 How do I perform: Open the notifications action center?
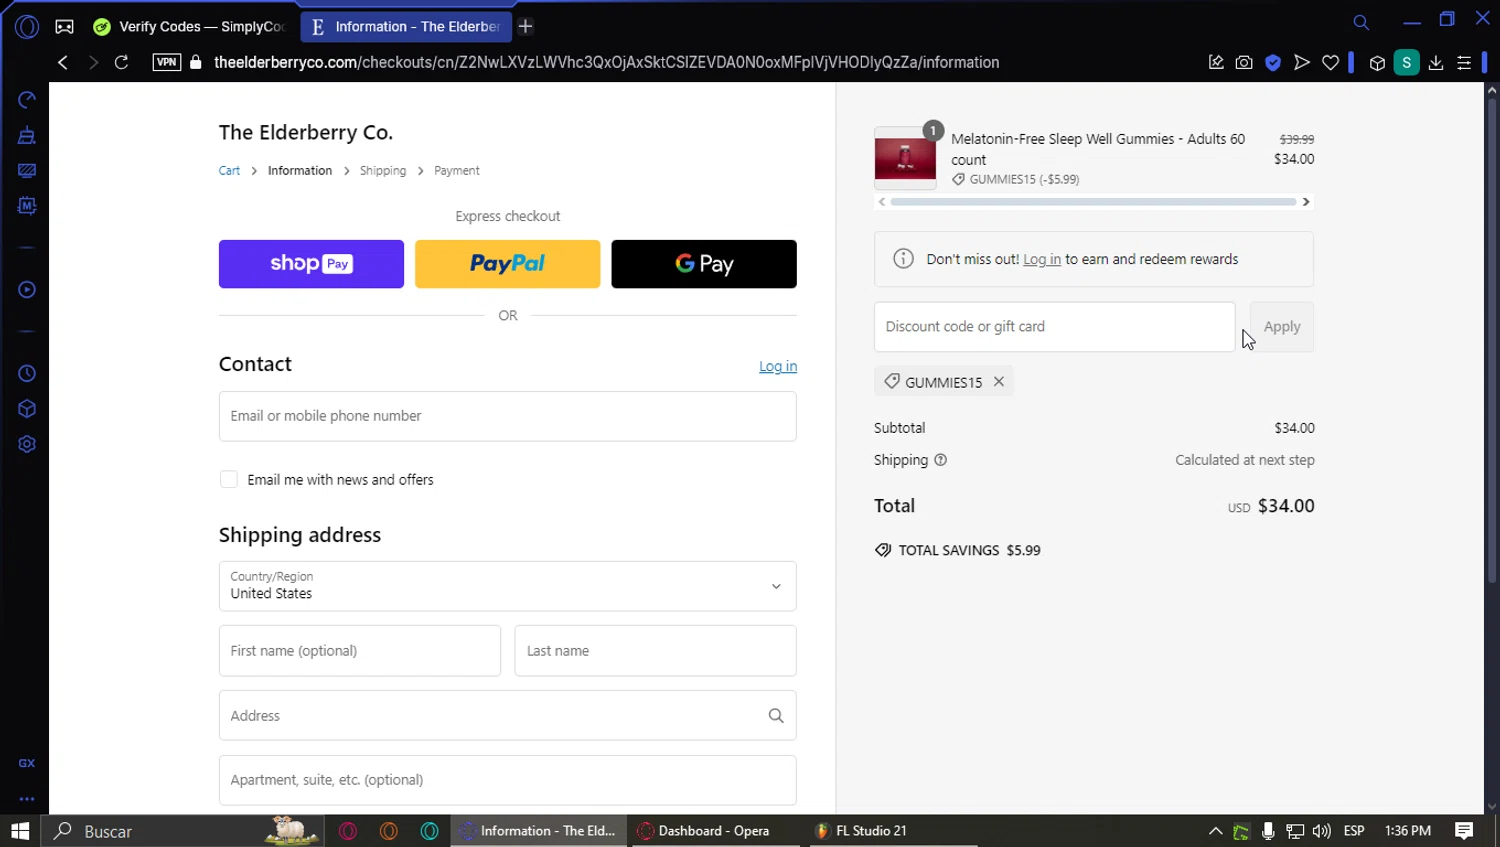coord(1464,831)
